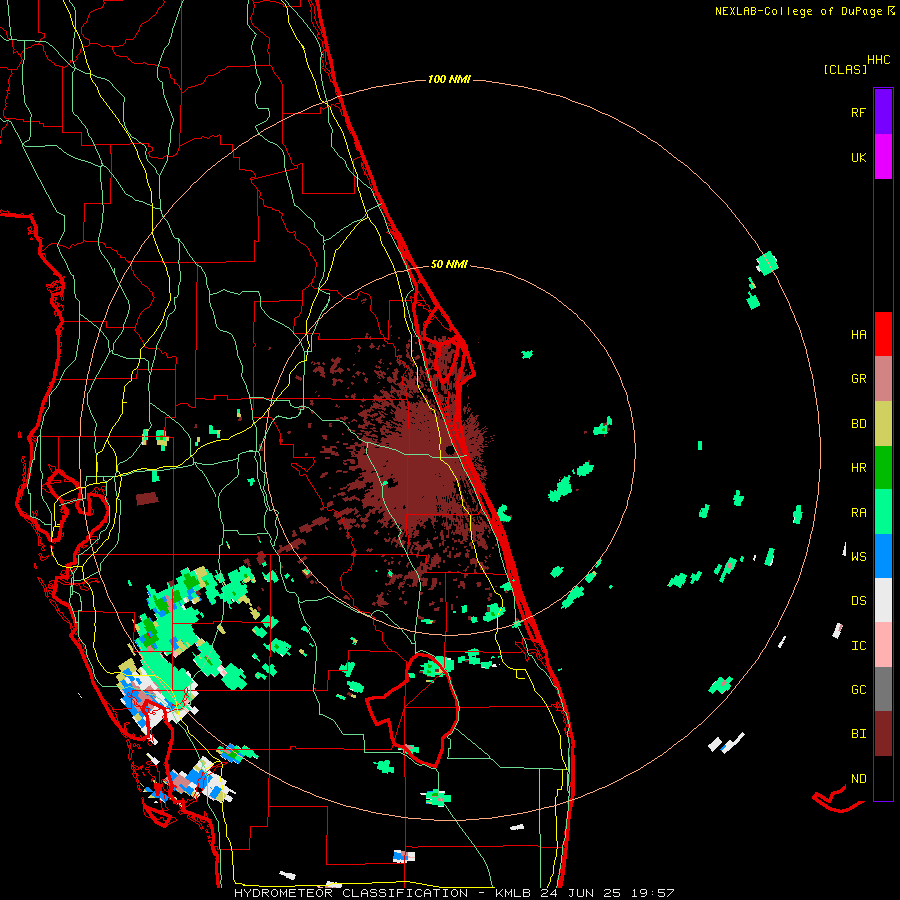Select the white DS legend swatch
The image size is (900, 900).
pos(883,600)
